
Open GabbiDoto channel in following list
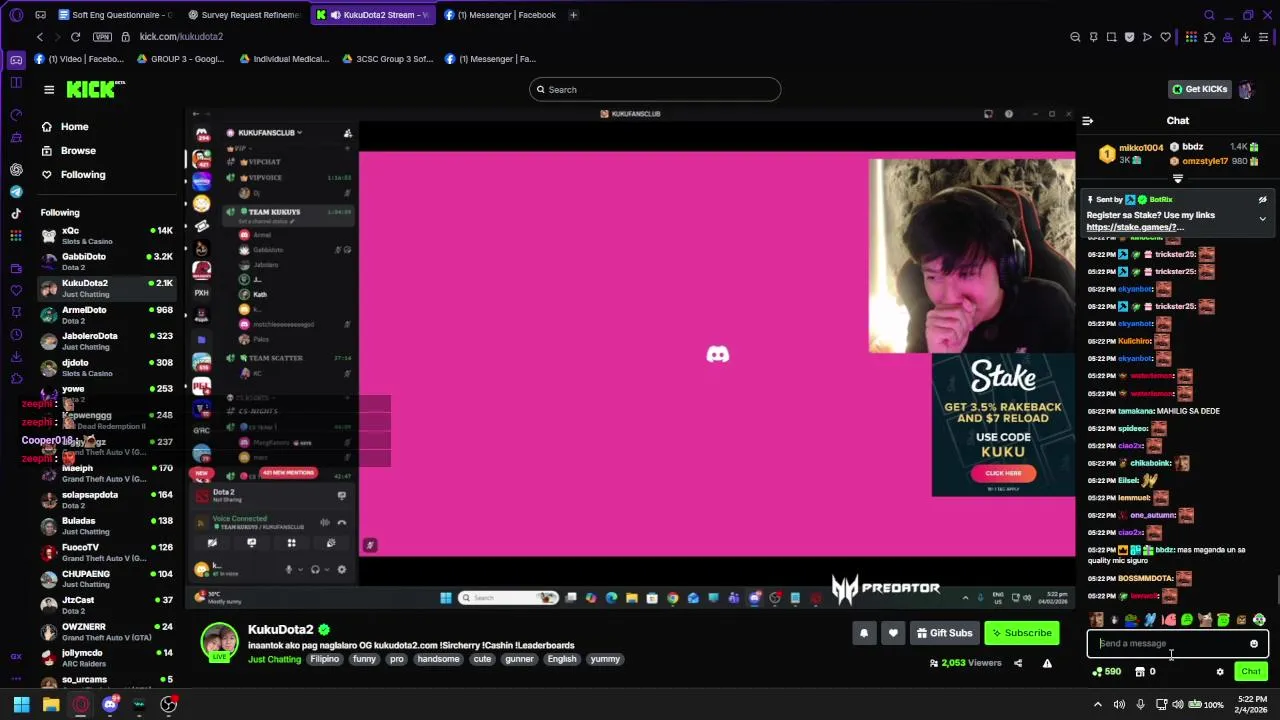click(107, 262)
